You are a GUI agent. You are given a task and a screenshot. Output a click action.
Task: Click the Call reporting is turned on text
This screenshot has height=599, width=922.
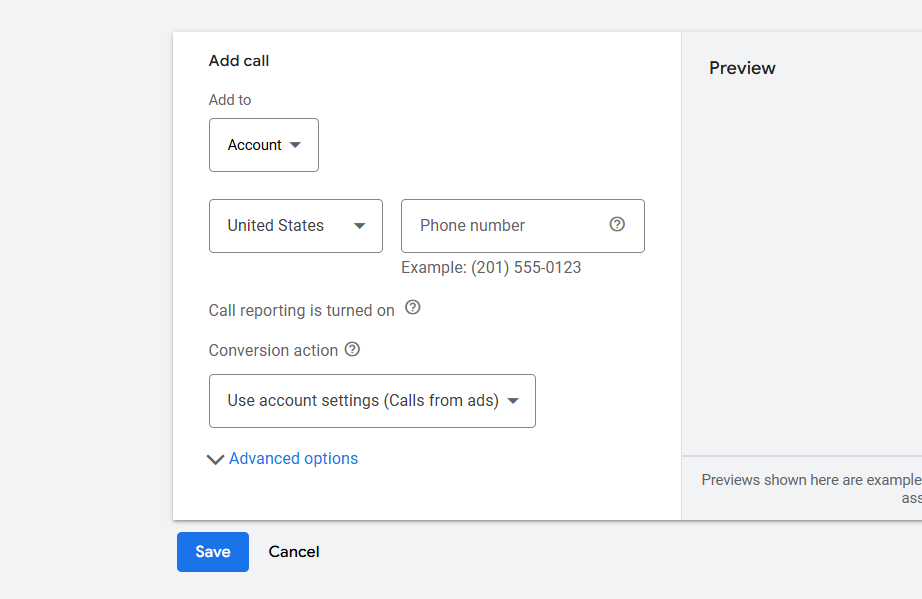click(x=301, y=311)
